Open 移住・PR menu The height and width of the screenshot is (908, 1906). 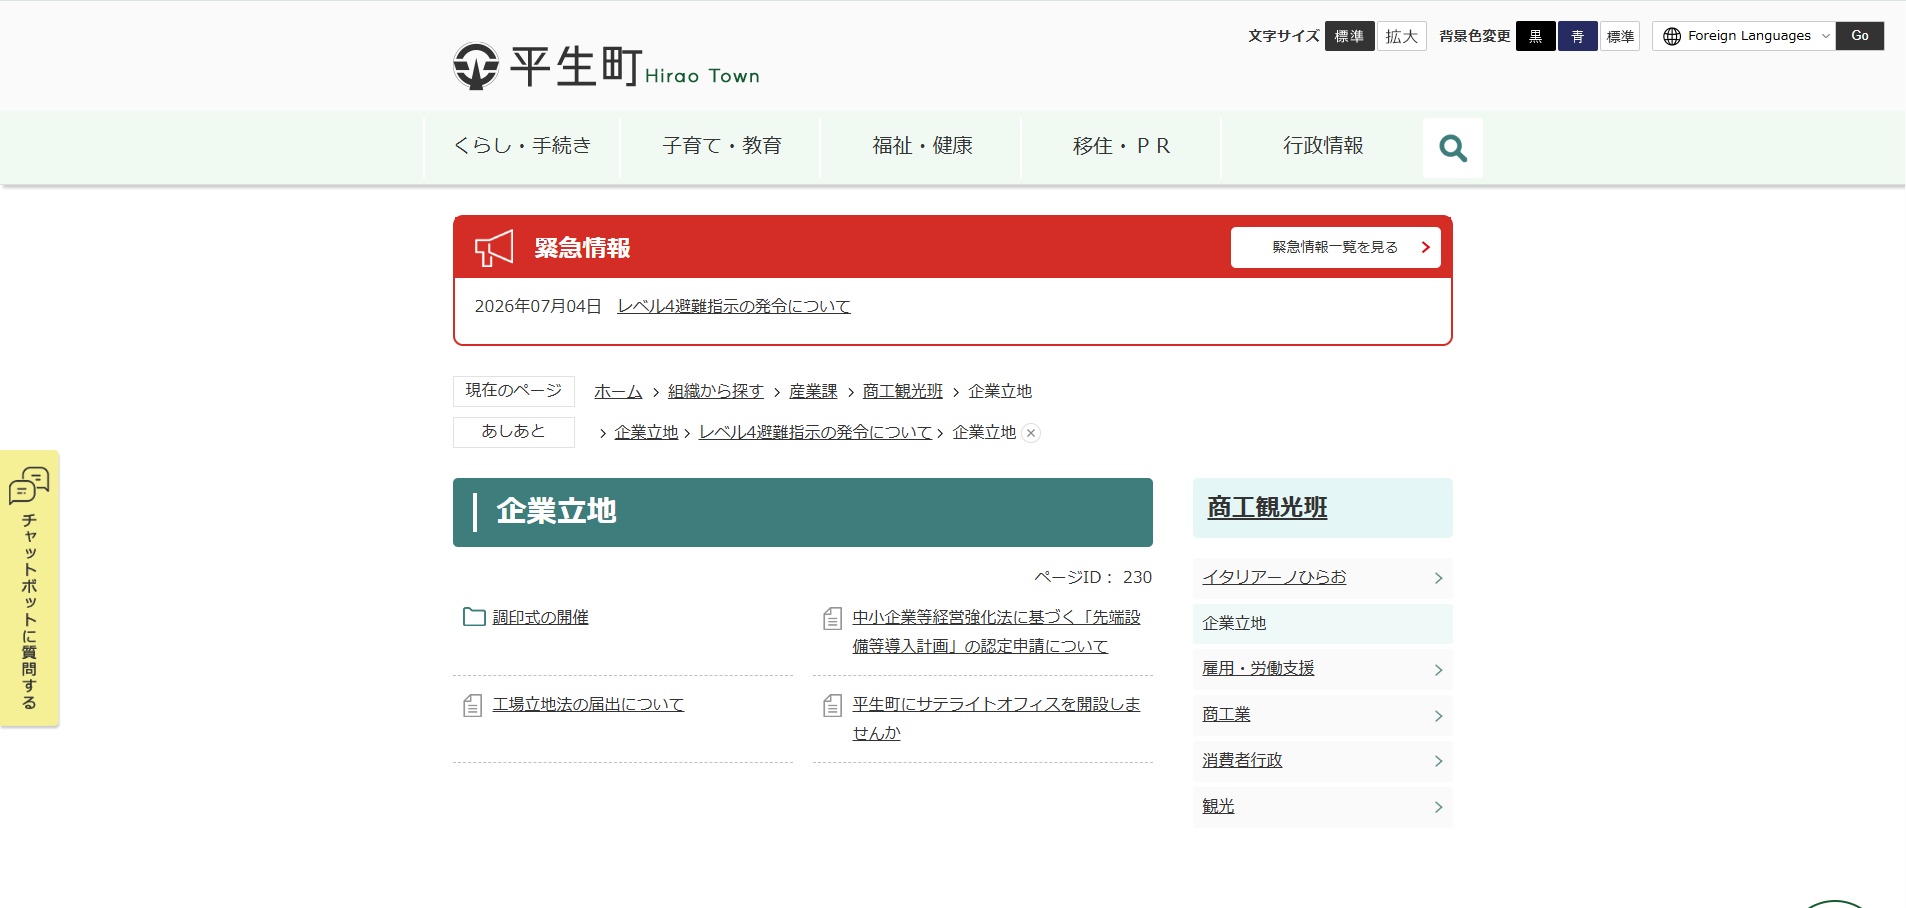click(1122, 146)
